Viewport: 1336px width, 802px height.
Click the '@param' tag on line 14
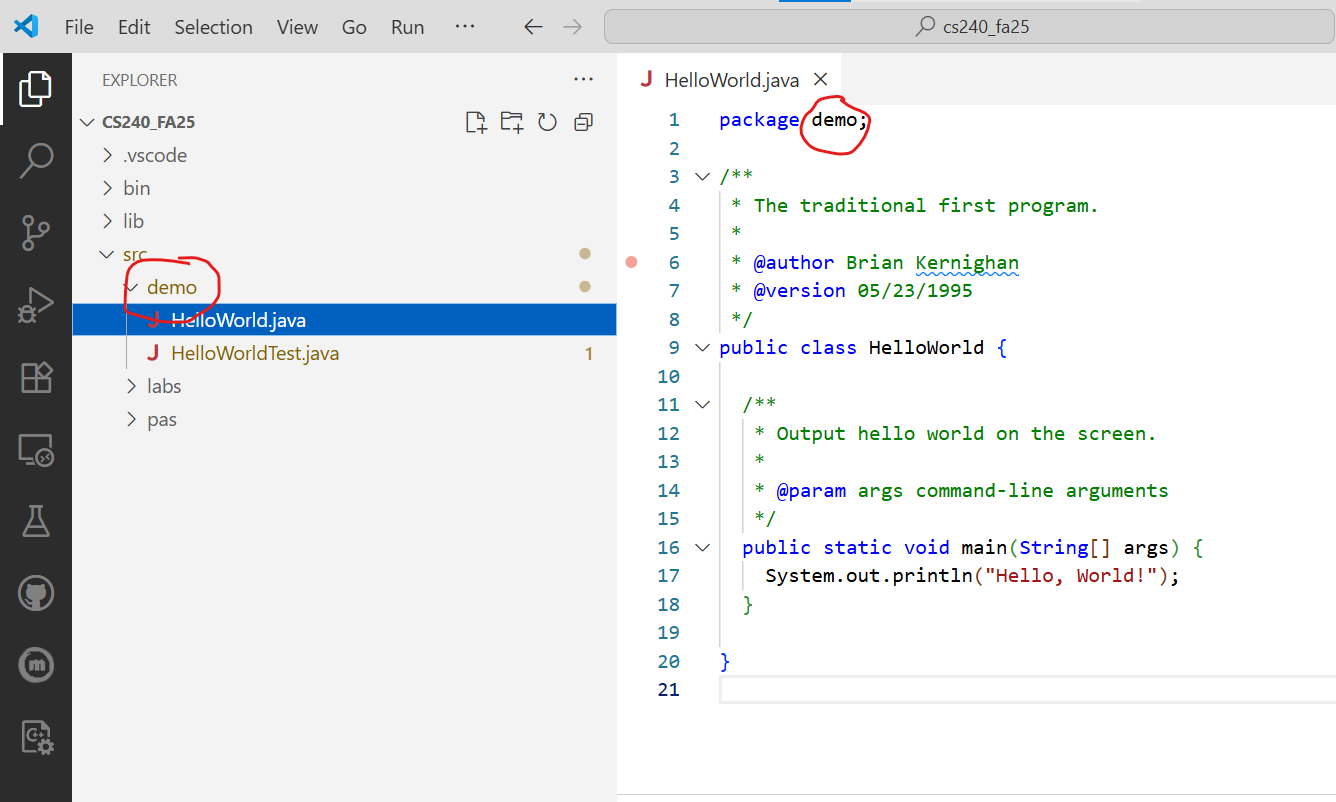coord(811,491)
